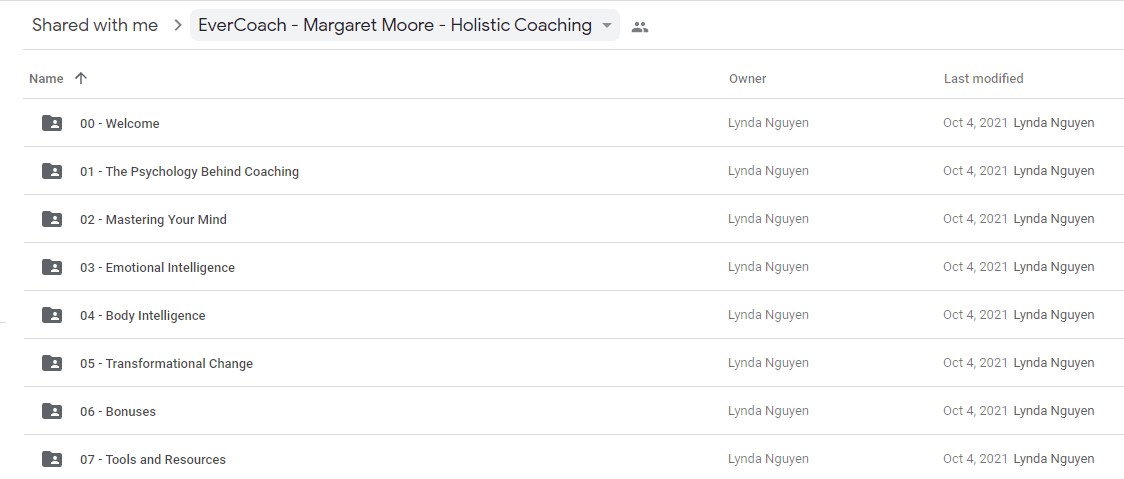The image size is (1124, 479).
Task: Select the folder icon for 04 - Body Intelligence
Action: [52, 316]
